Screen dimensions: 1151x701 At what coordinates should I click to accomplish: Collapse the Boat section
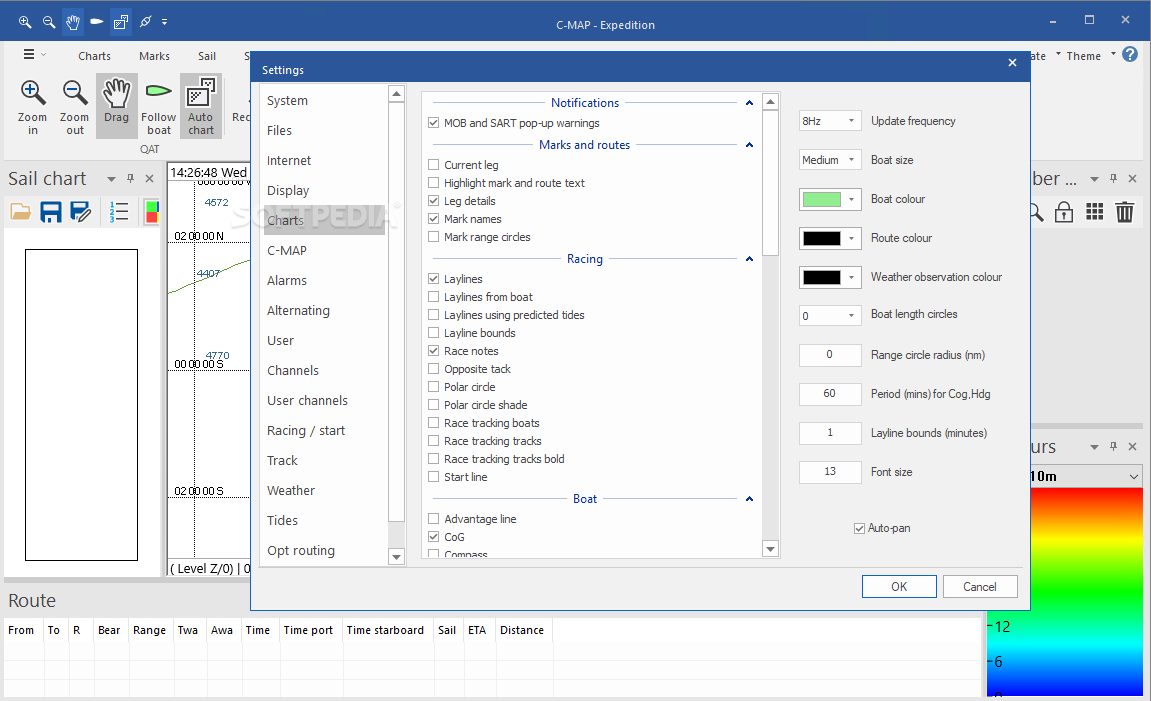coord(749,498)
